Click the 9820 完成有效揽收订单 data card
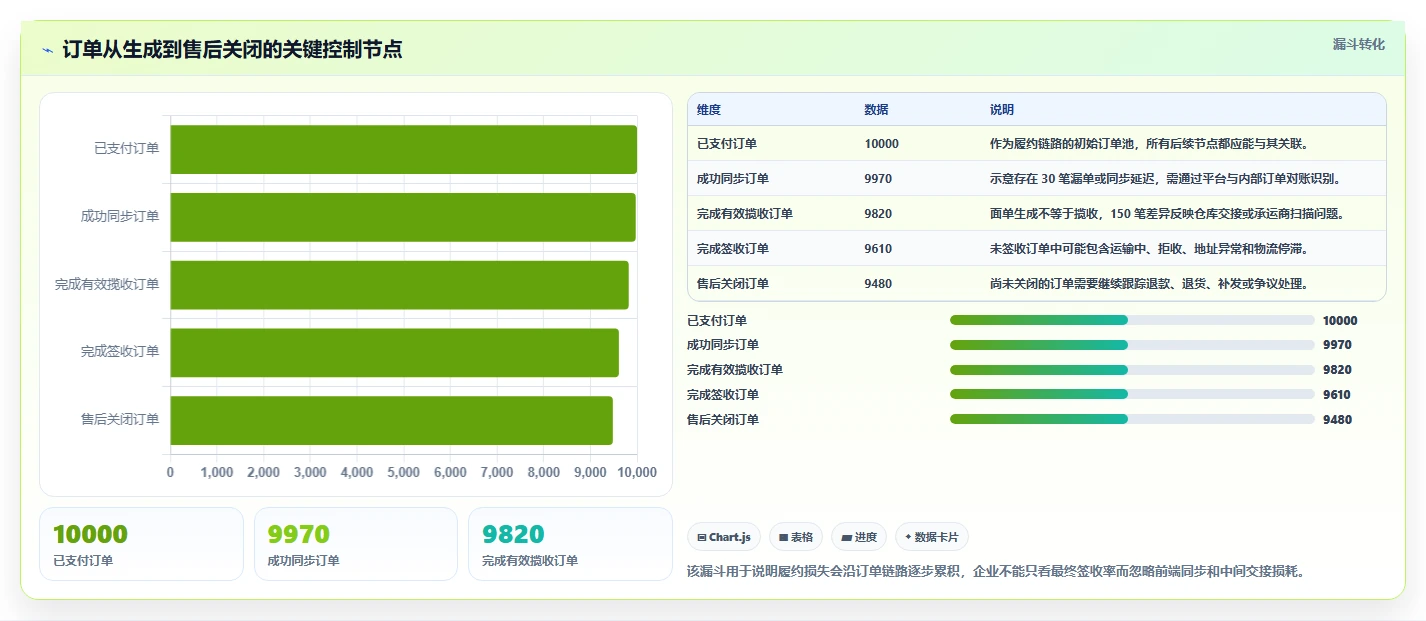The image size is (1426, 621). point(570,544)
